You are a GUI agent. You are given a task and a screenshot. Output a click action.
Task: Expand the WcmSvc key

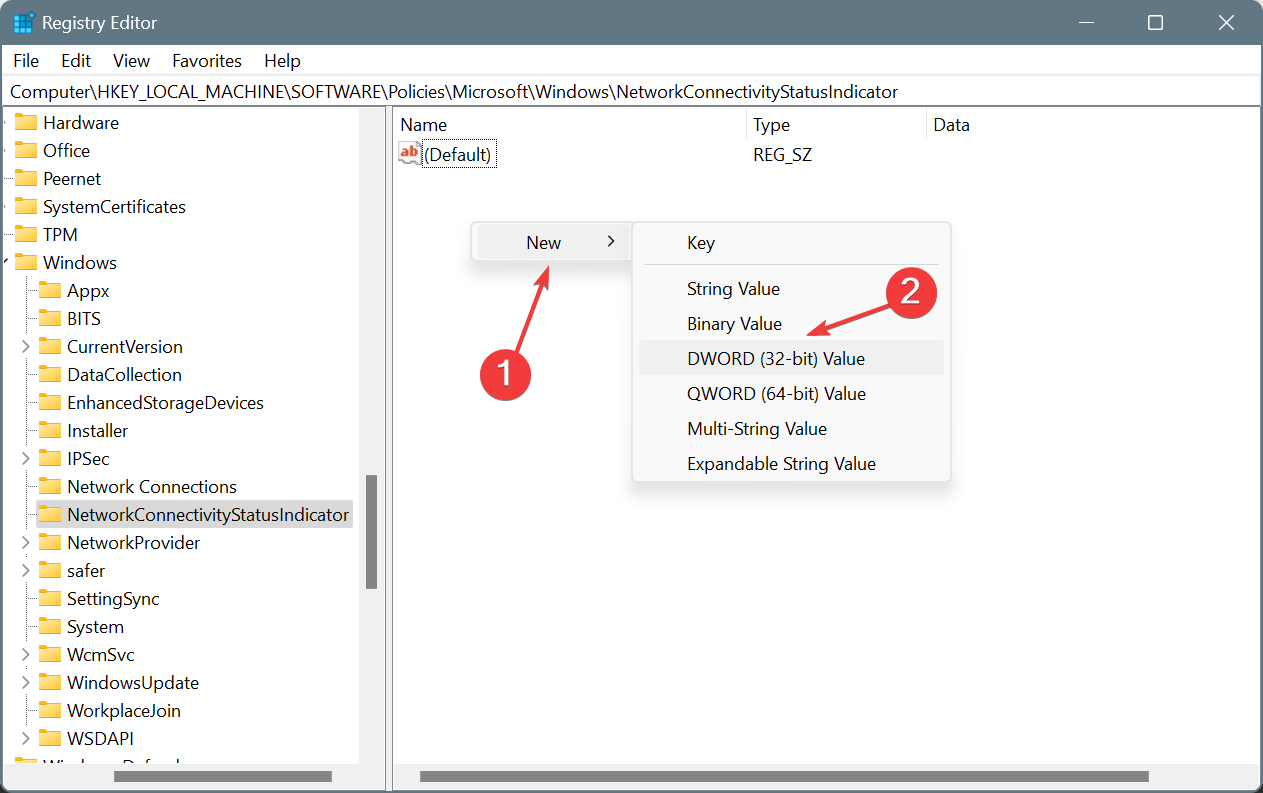25,655
